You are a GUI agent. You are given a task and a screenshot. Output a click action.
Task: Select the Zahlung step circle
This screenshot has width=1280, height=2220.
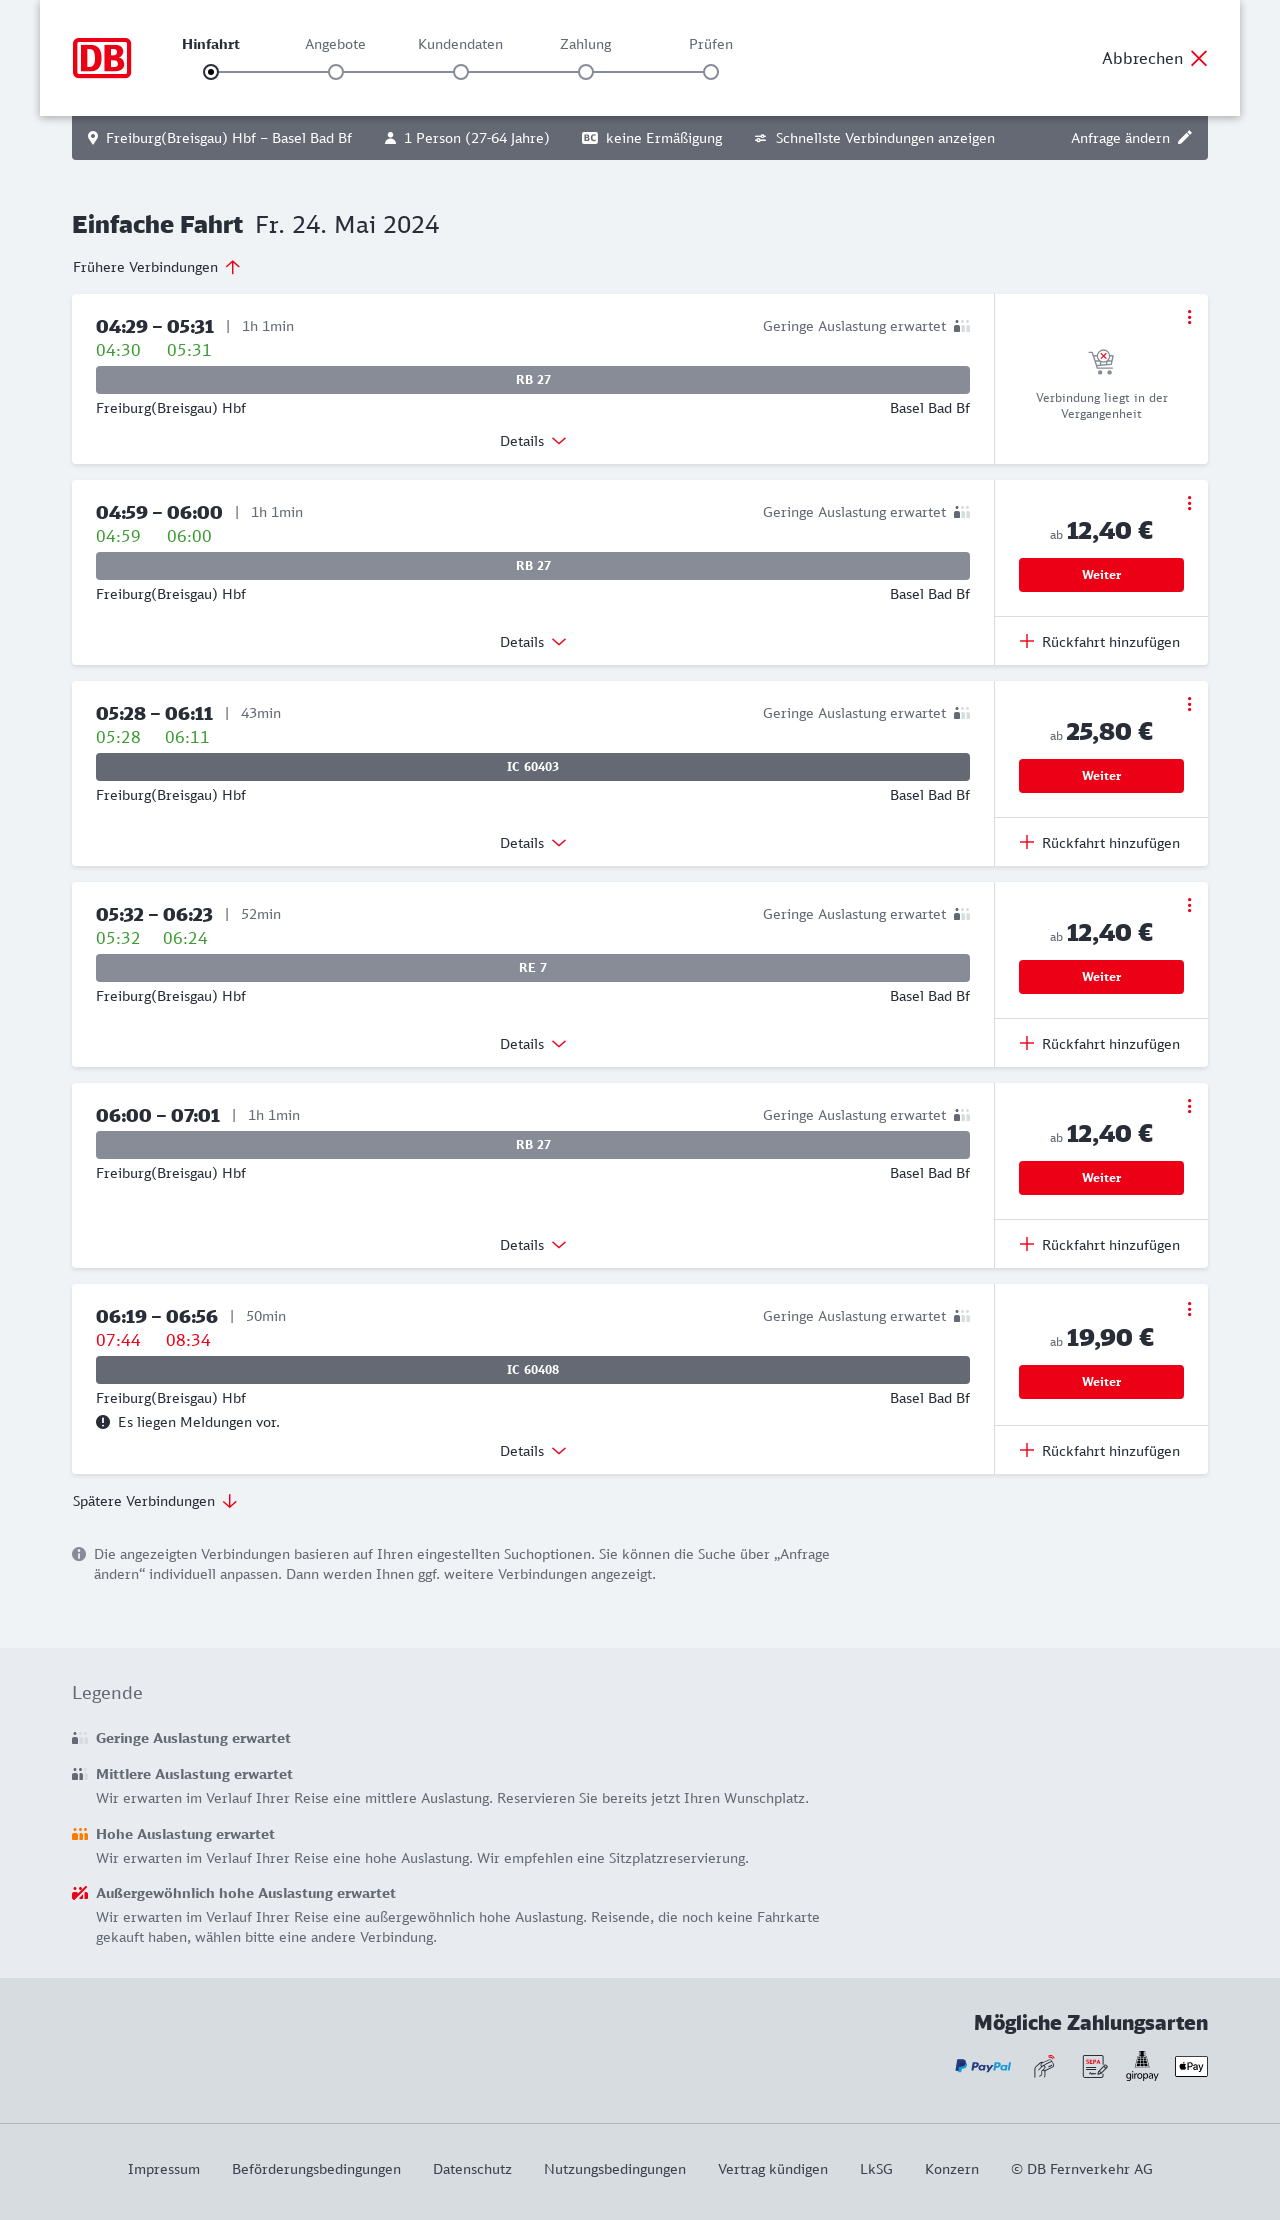(586, 72)
